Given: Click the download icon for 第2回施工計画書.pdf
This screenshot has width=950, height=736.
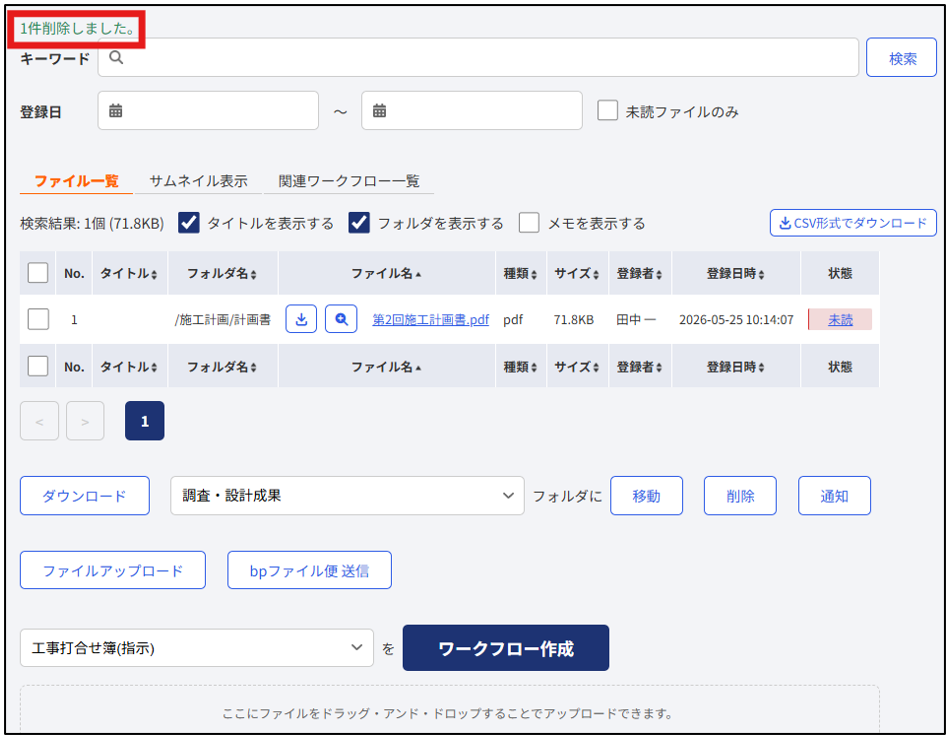Looking at the screenshot, I should (x=301, y=319).
